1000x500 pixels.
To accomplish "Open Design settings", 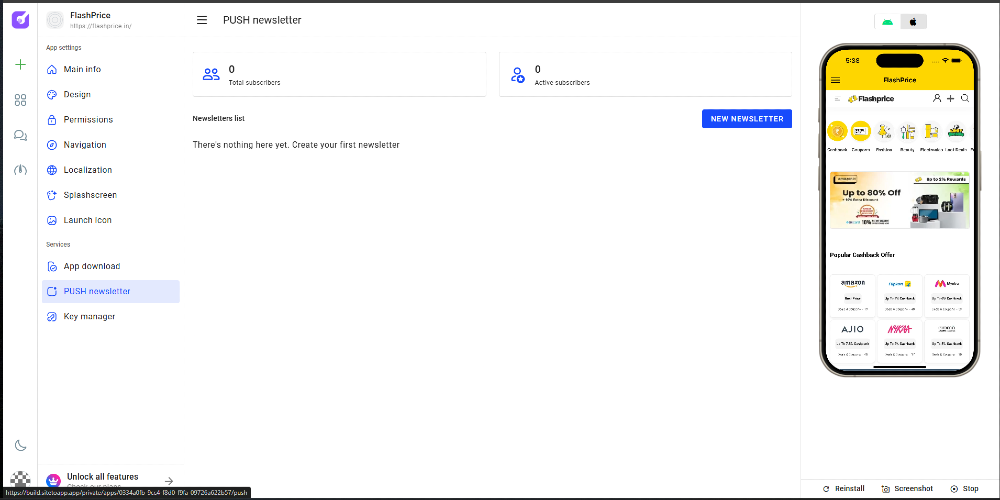I will point(111,94).
